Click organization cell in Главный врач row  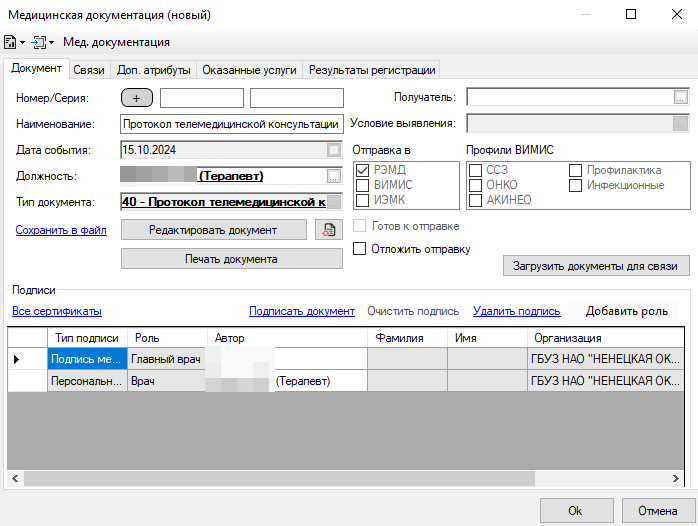(605, 359)
